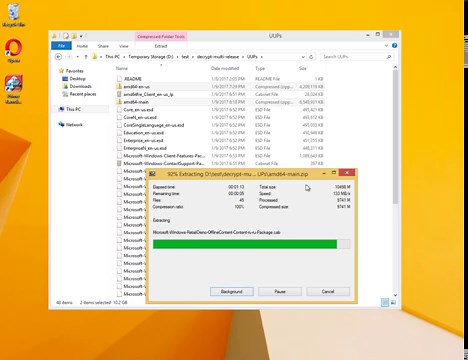Sort files by the Type column header

[x=260, y=68]
